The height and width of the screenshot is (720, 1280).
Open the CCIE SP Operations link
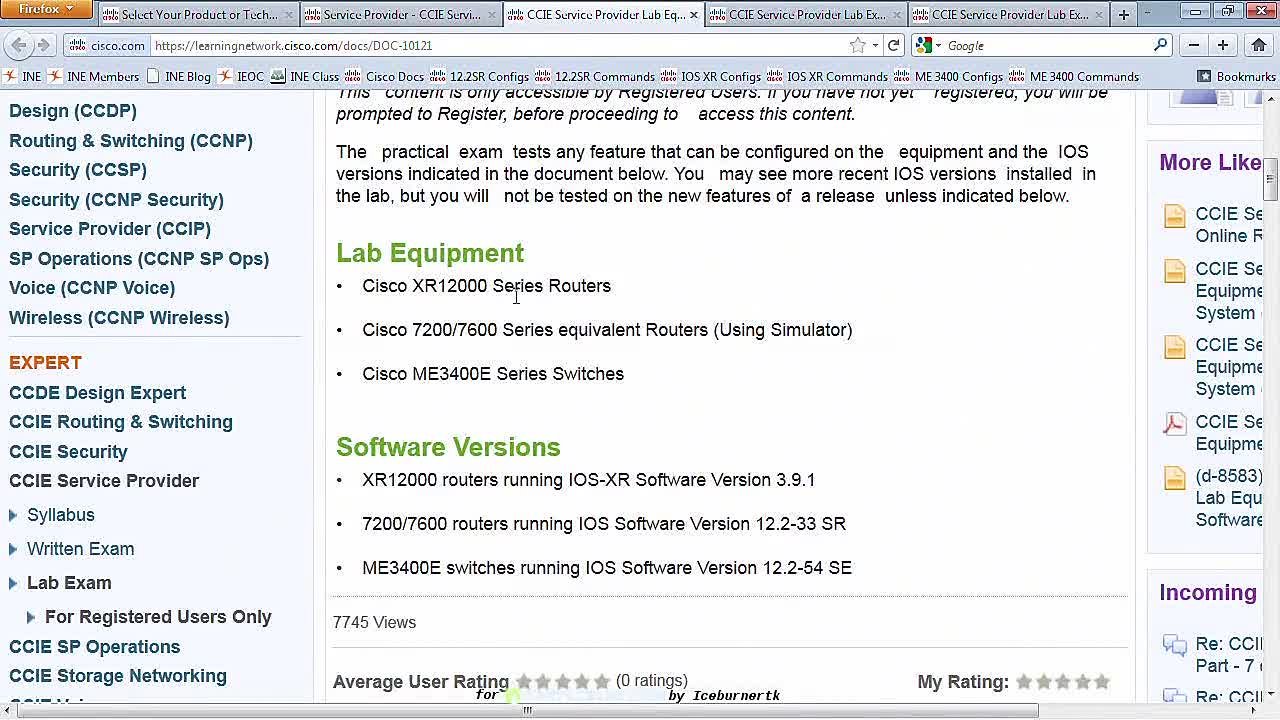point(95,647)
